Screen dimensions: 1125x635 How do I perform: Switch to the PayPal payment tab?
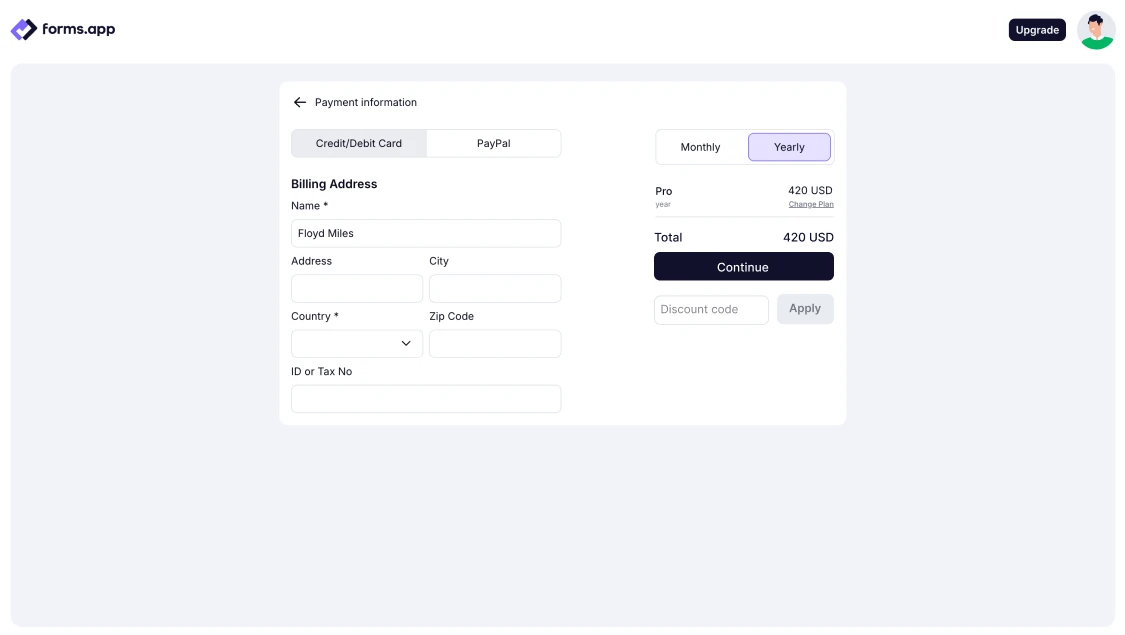493,143
